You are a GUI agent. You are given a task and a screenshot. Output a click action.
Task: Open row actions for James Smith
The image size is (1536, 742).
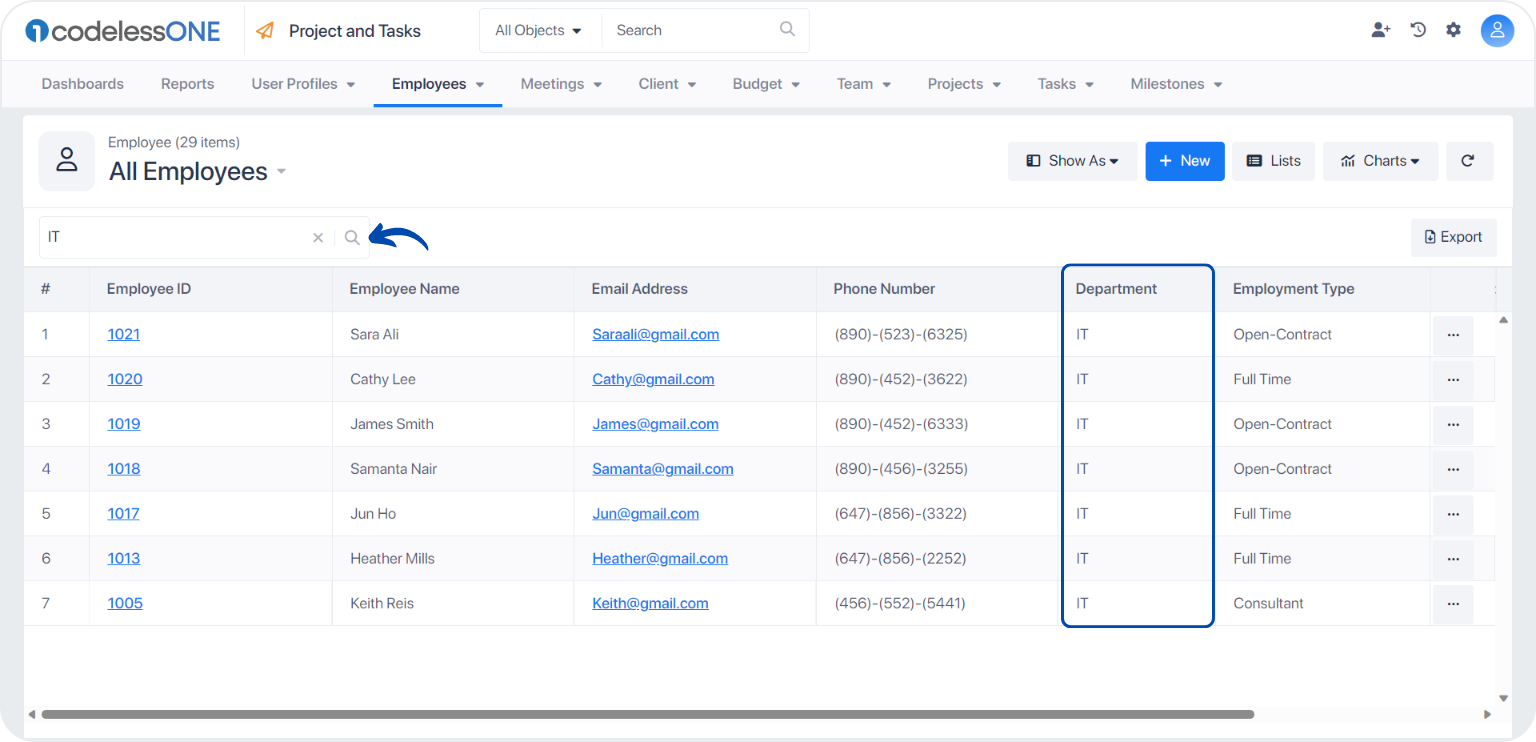tap(1453, 425)
